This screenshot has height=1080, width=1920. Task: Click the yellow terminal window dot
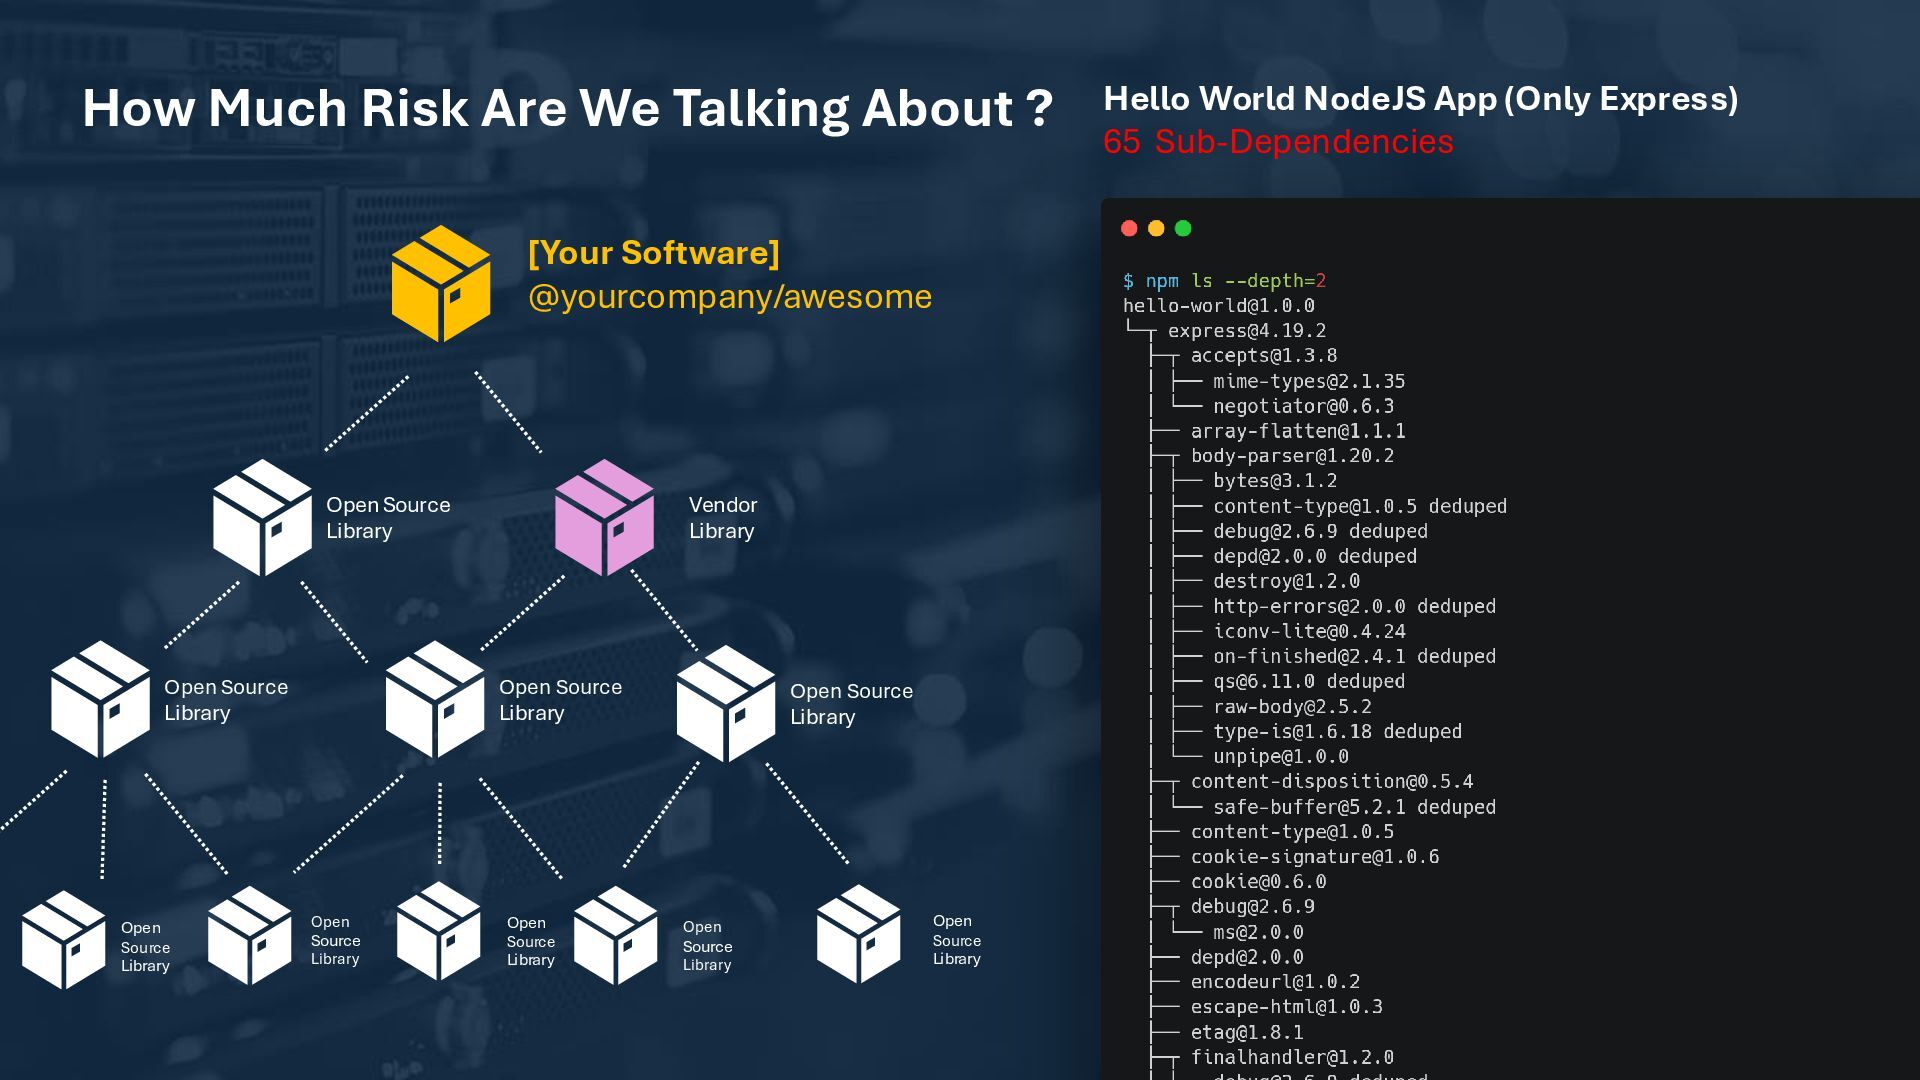(1156, 228)
